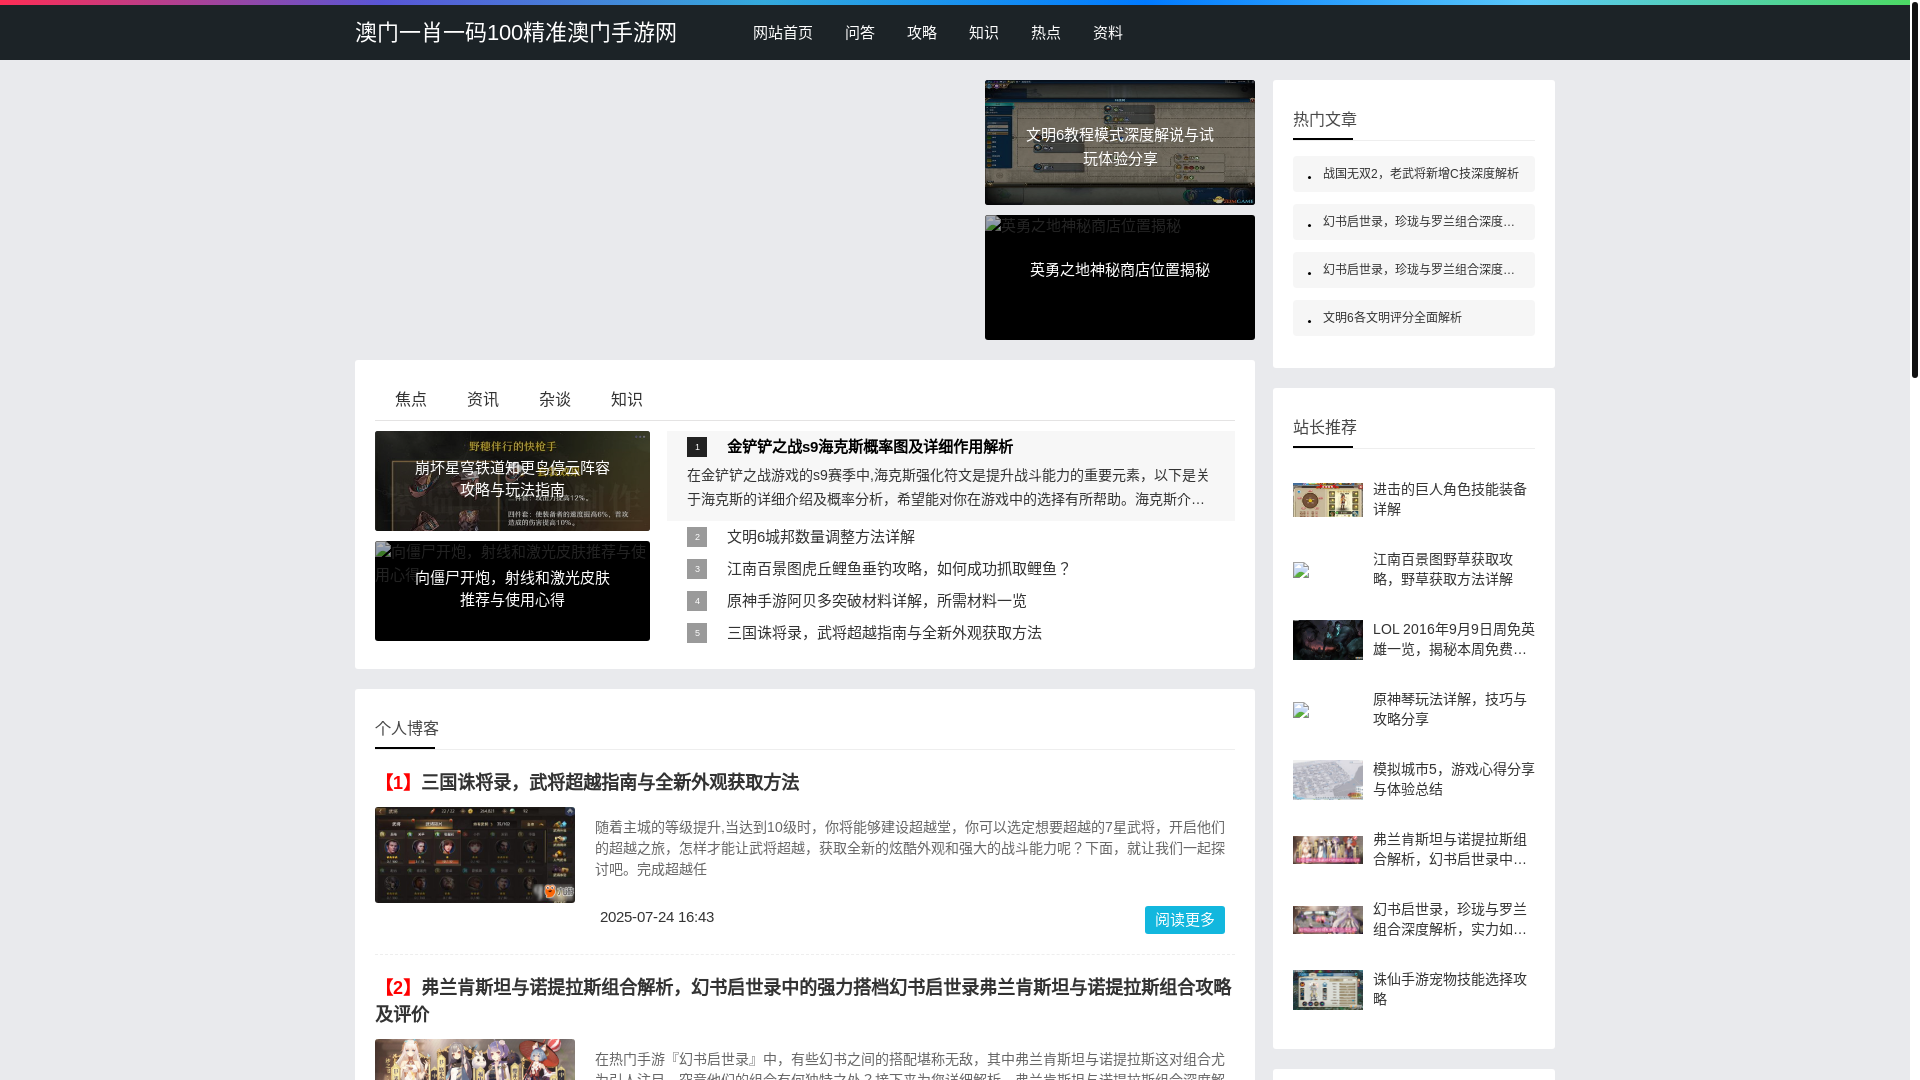Open recommended LOL 2016年9月9日周免英雄一览
This screenshot has height=1080, width=1920.
[x=1453, y=639]
